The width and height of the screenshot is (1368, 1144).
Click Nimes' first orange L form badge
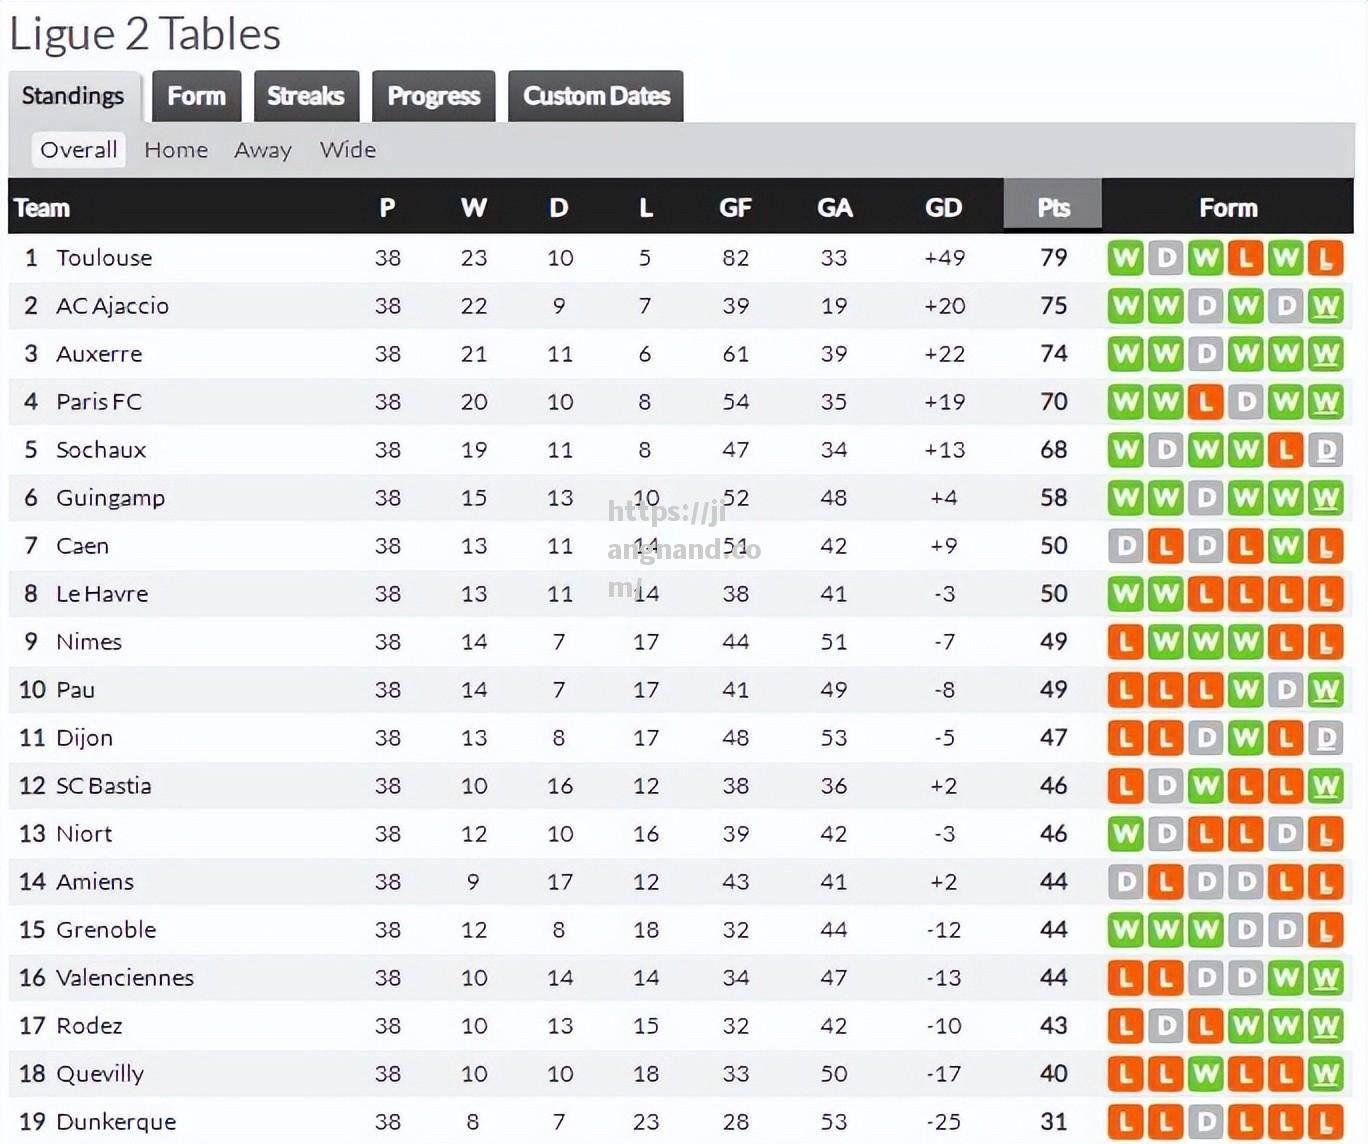point(1125,643)
